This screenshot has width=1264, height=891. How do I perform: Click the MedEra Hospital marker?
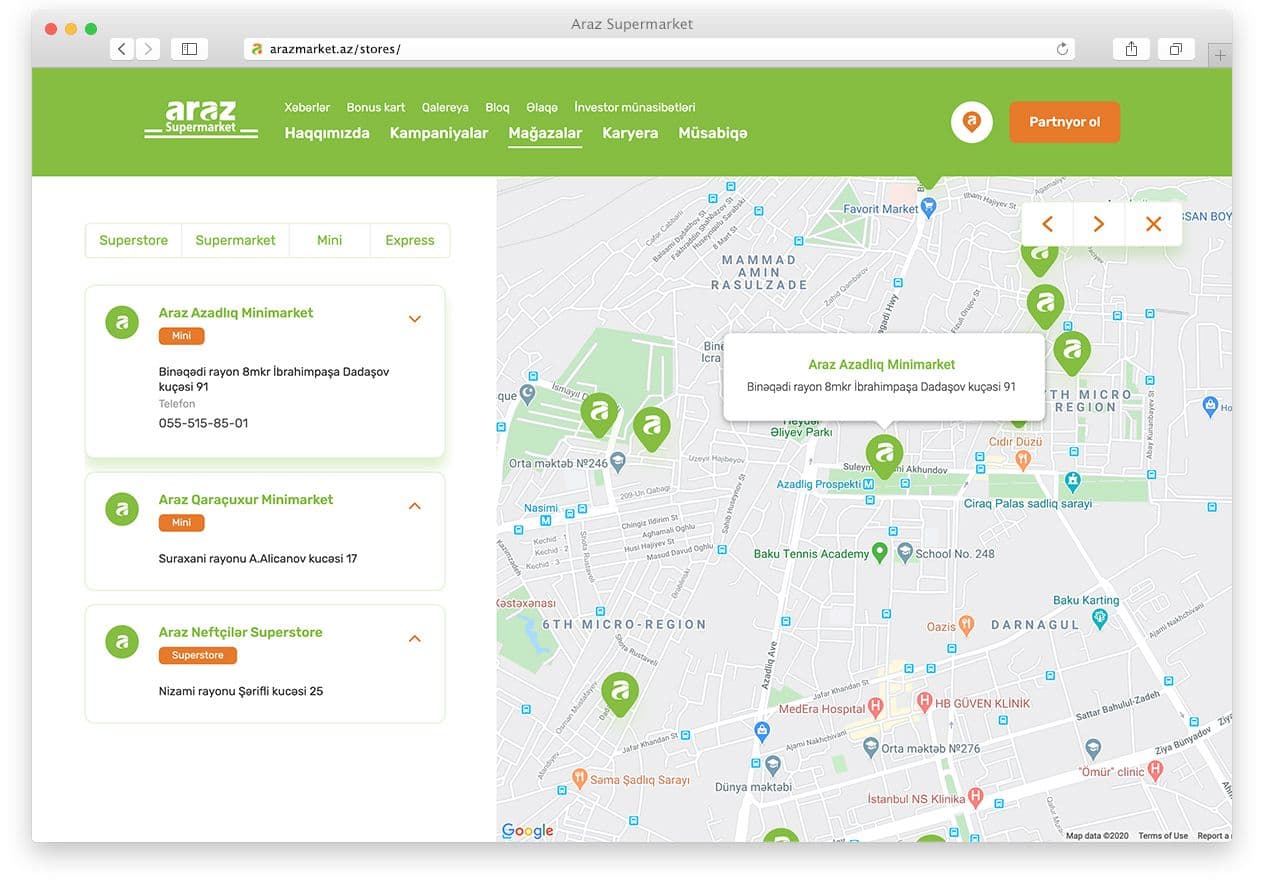click(x=876, y=708)
